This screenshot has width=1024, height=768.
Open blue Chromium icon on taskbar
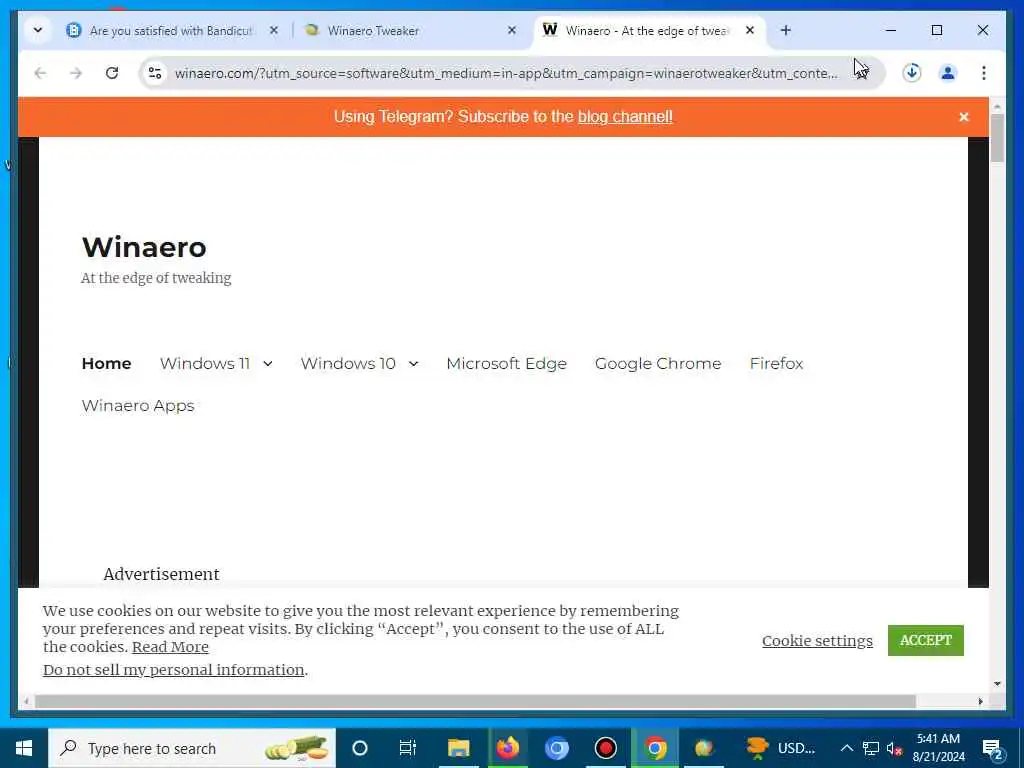coord(557,748)
